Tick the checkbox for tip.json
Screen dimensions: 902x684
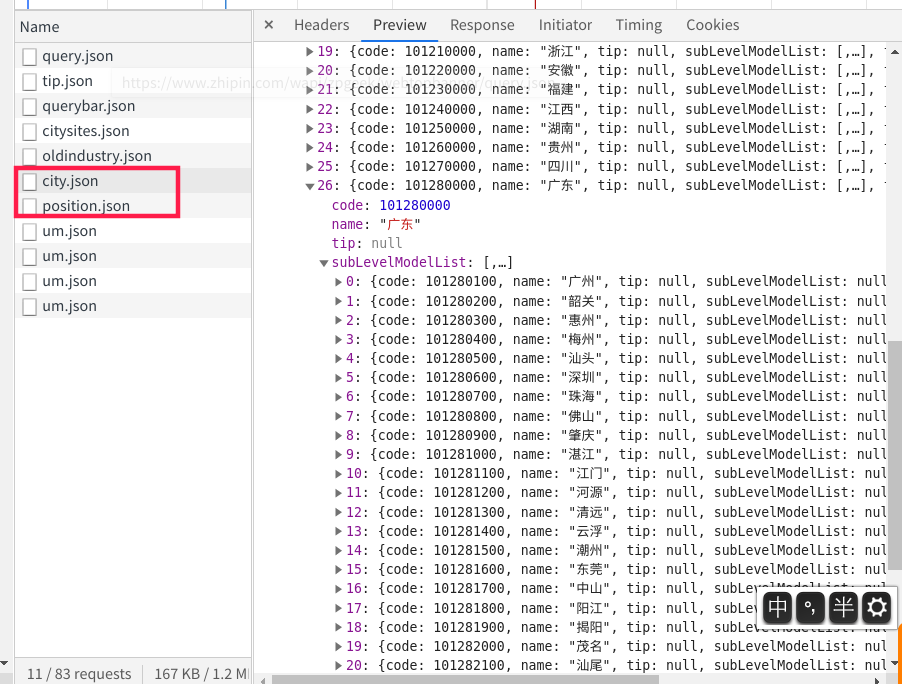coord(29,82)
